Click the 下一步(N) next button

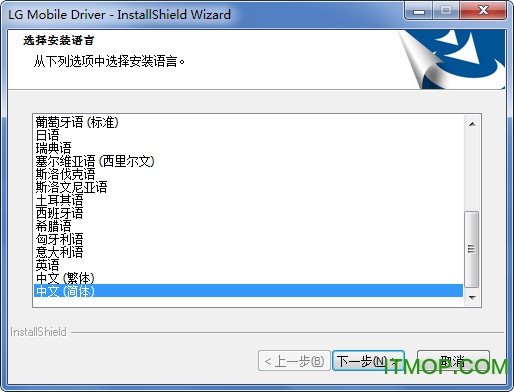[x=368, y=361]
